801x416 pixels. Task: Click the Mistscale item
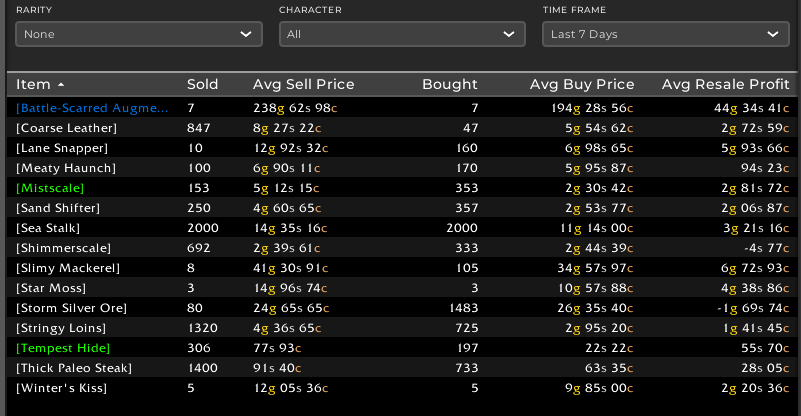[51, 188]
